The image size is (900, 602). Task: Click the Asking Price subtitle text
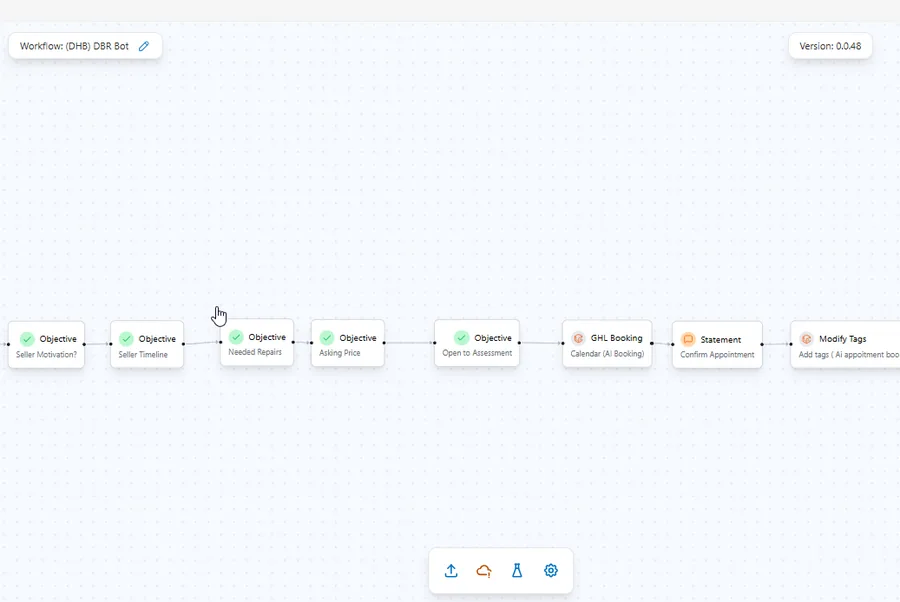[x=340, y=352]
